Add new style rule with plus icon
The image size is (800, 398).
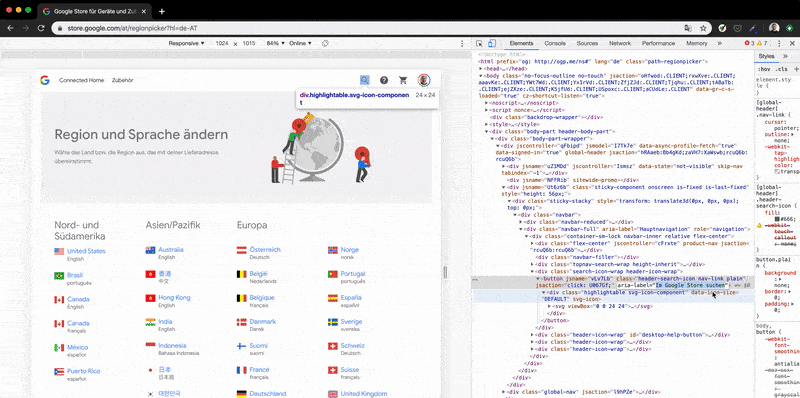[796, 69]
